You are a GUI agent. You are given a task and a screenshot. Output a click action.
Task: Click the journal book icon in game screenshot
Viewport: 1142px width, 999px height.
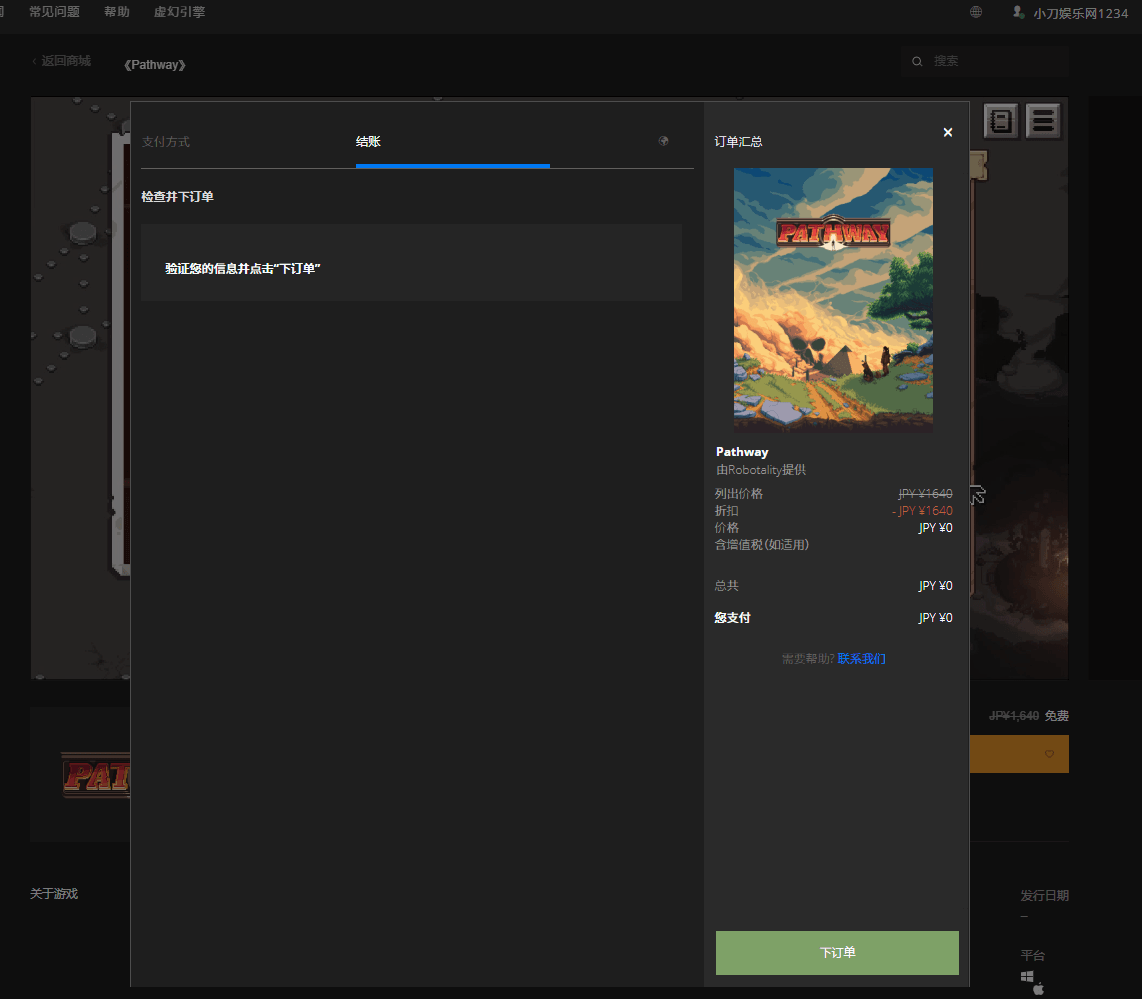coord(1001,121)
